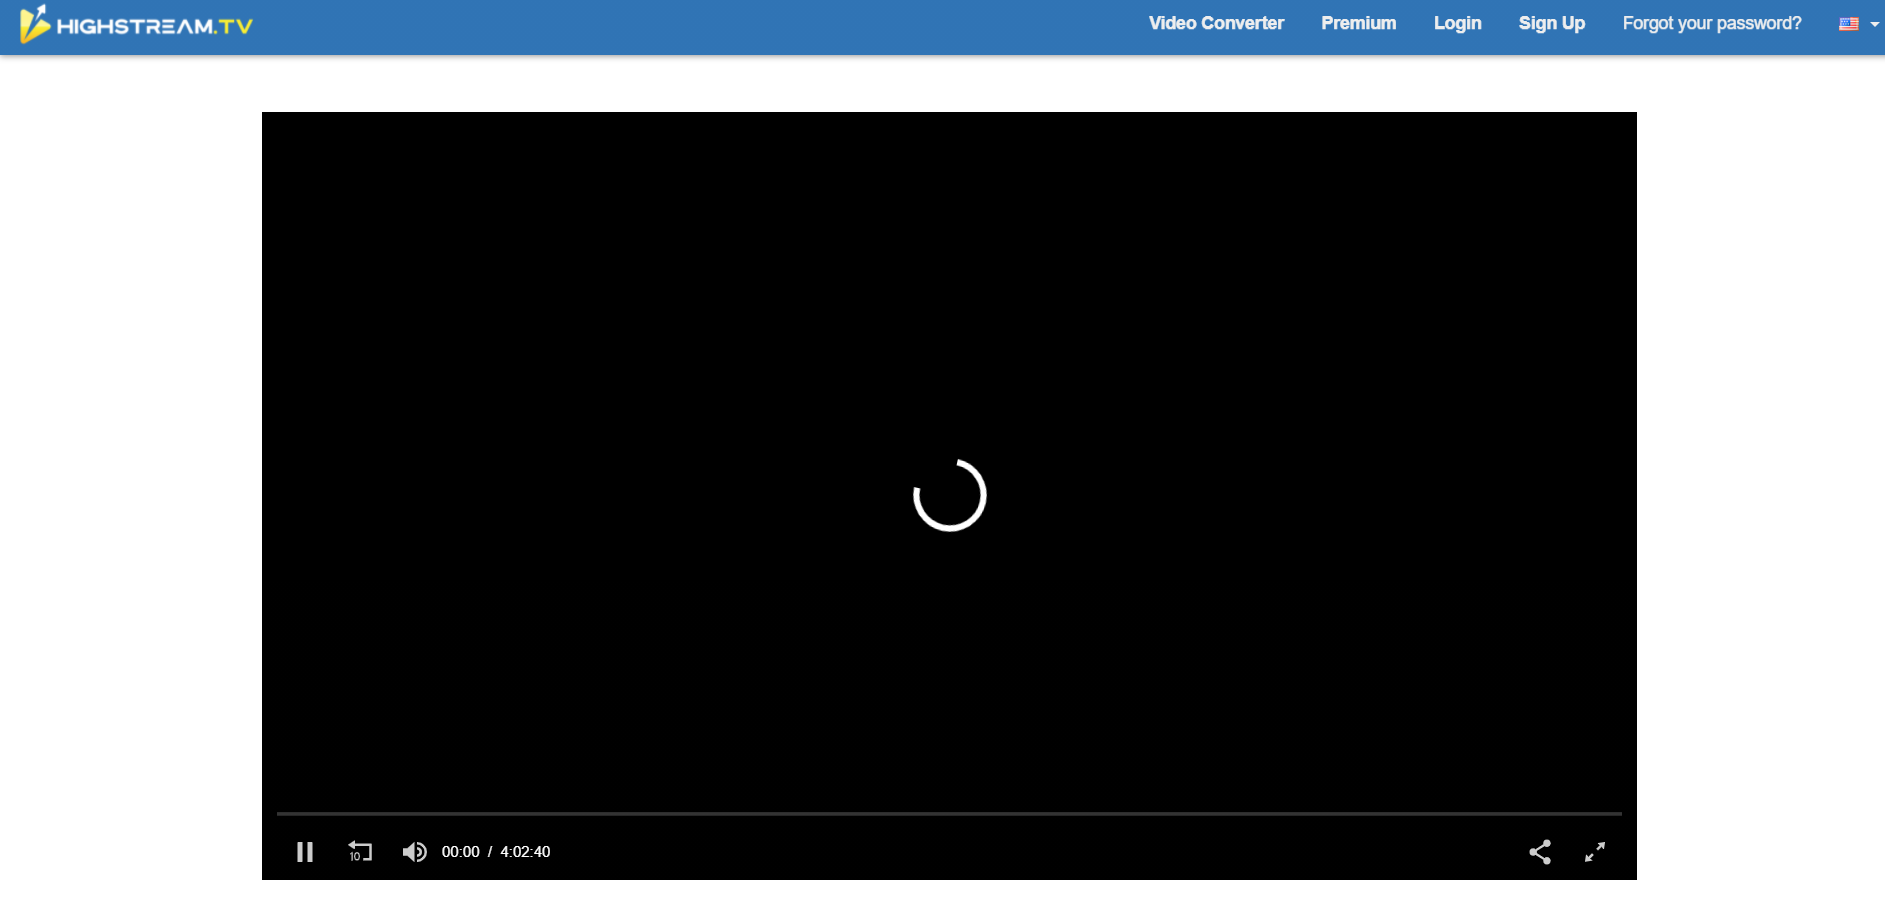Click the current time 00:00 display

[460, 852]
